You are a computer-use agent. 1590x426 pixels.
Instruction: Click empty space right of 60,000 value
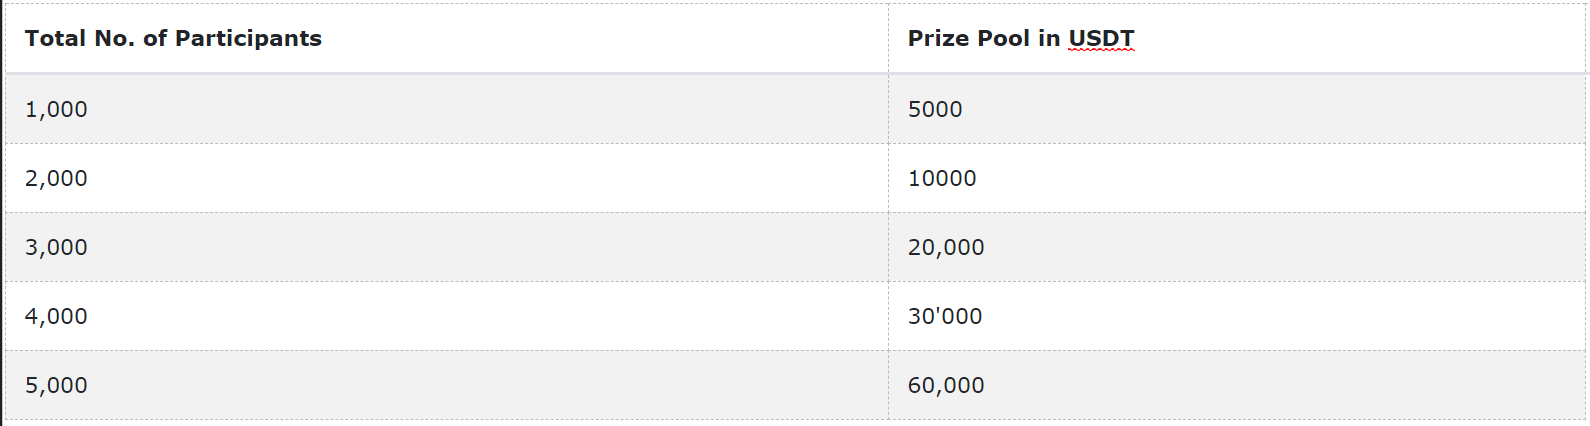click(1285, 385)
